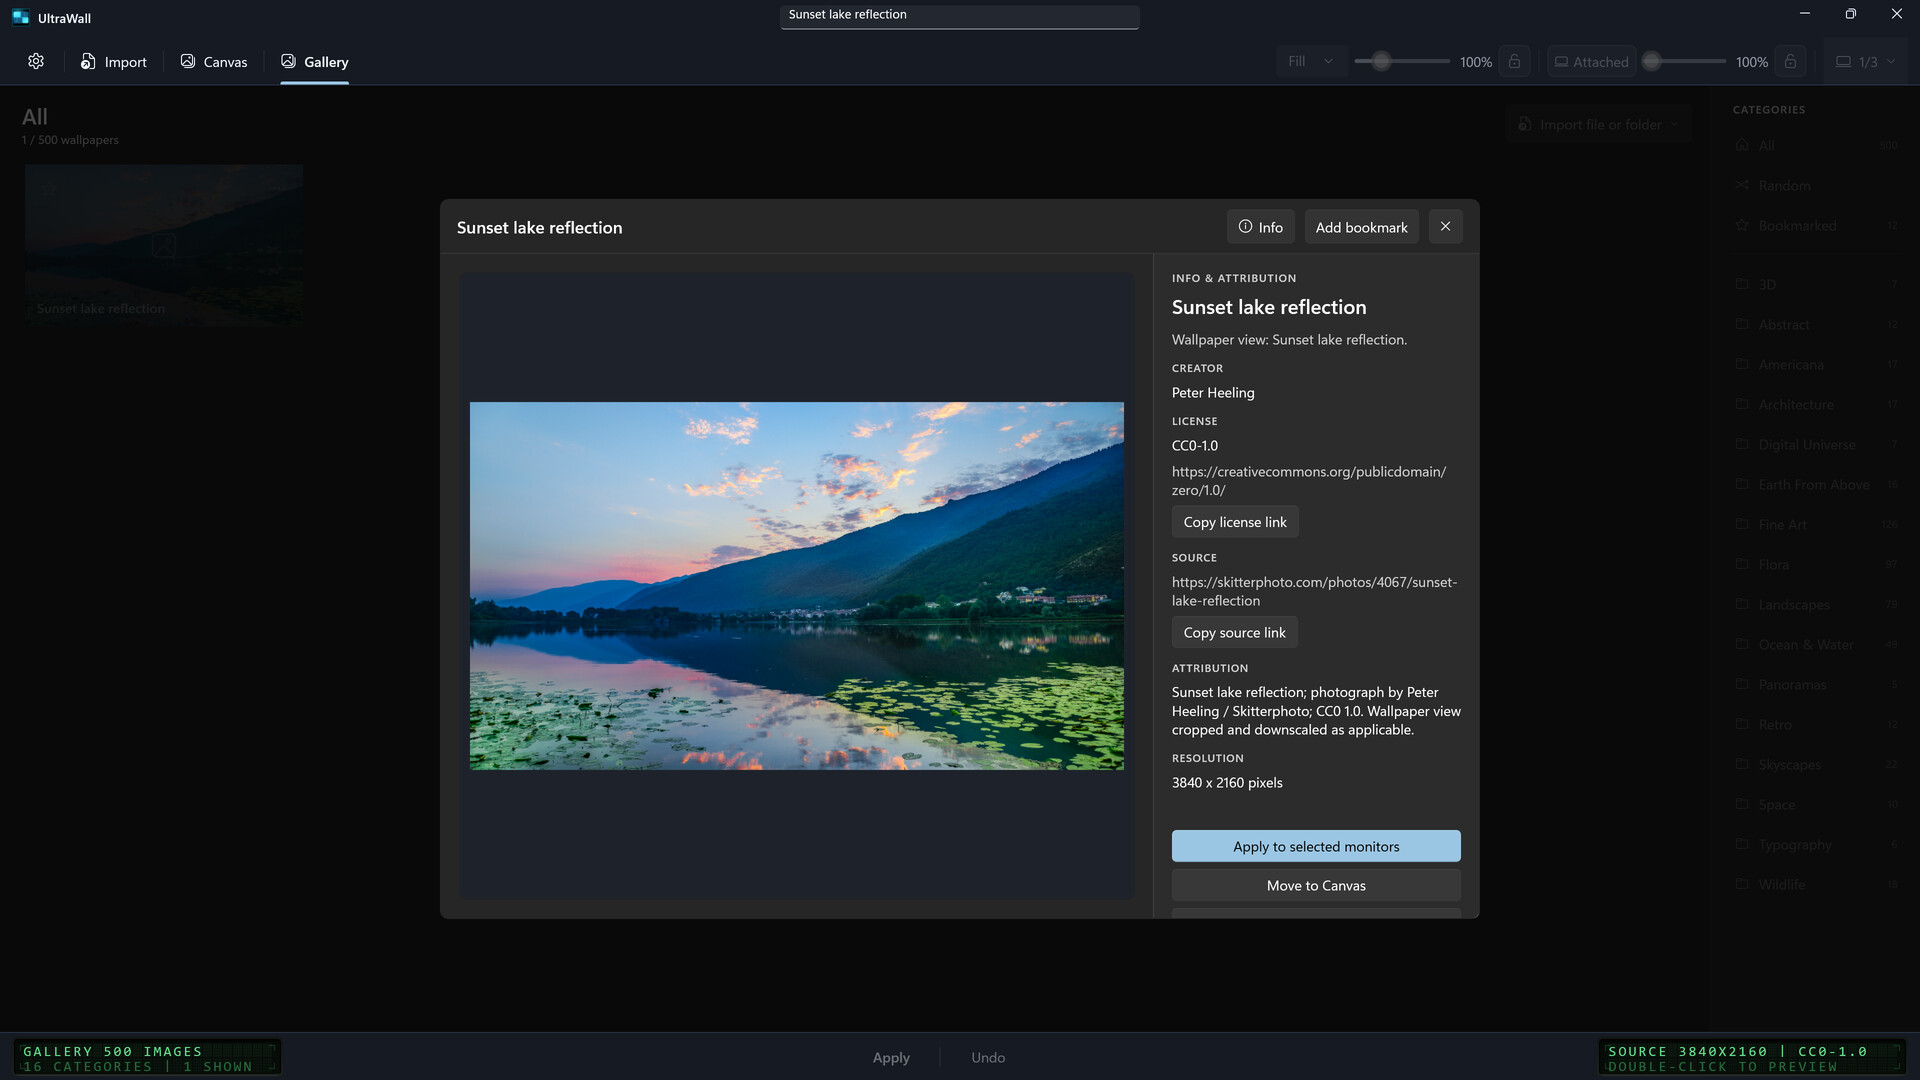The height and width of the screenshot is (1080, 1920).
Task: Click the GALLERY 500 IMAGES status panel
Action: 147,1058
